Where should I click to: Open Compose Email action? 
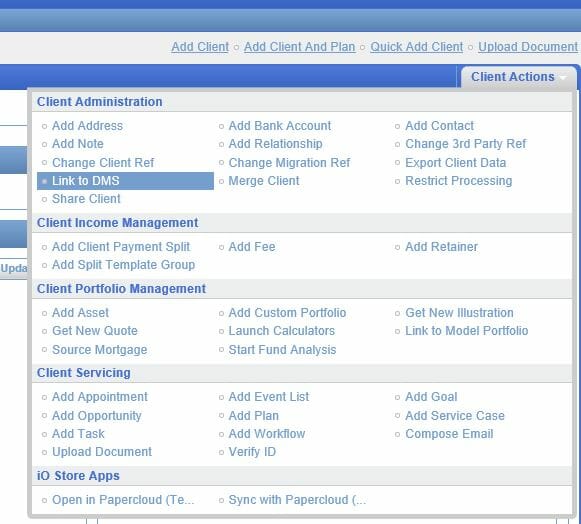pos(449,434)
